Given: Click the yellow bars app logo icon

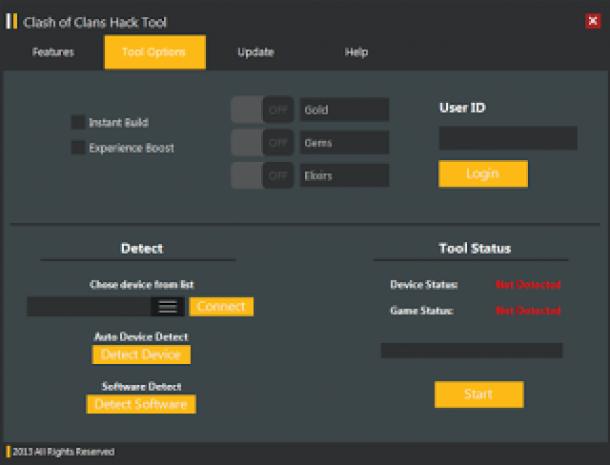Looking at the screenshot, I should [11, 21].
